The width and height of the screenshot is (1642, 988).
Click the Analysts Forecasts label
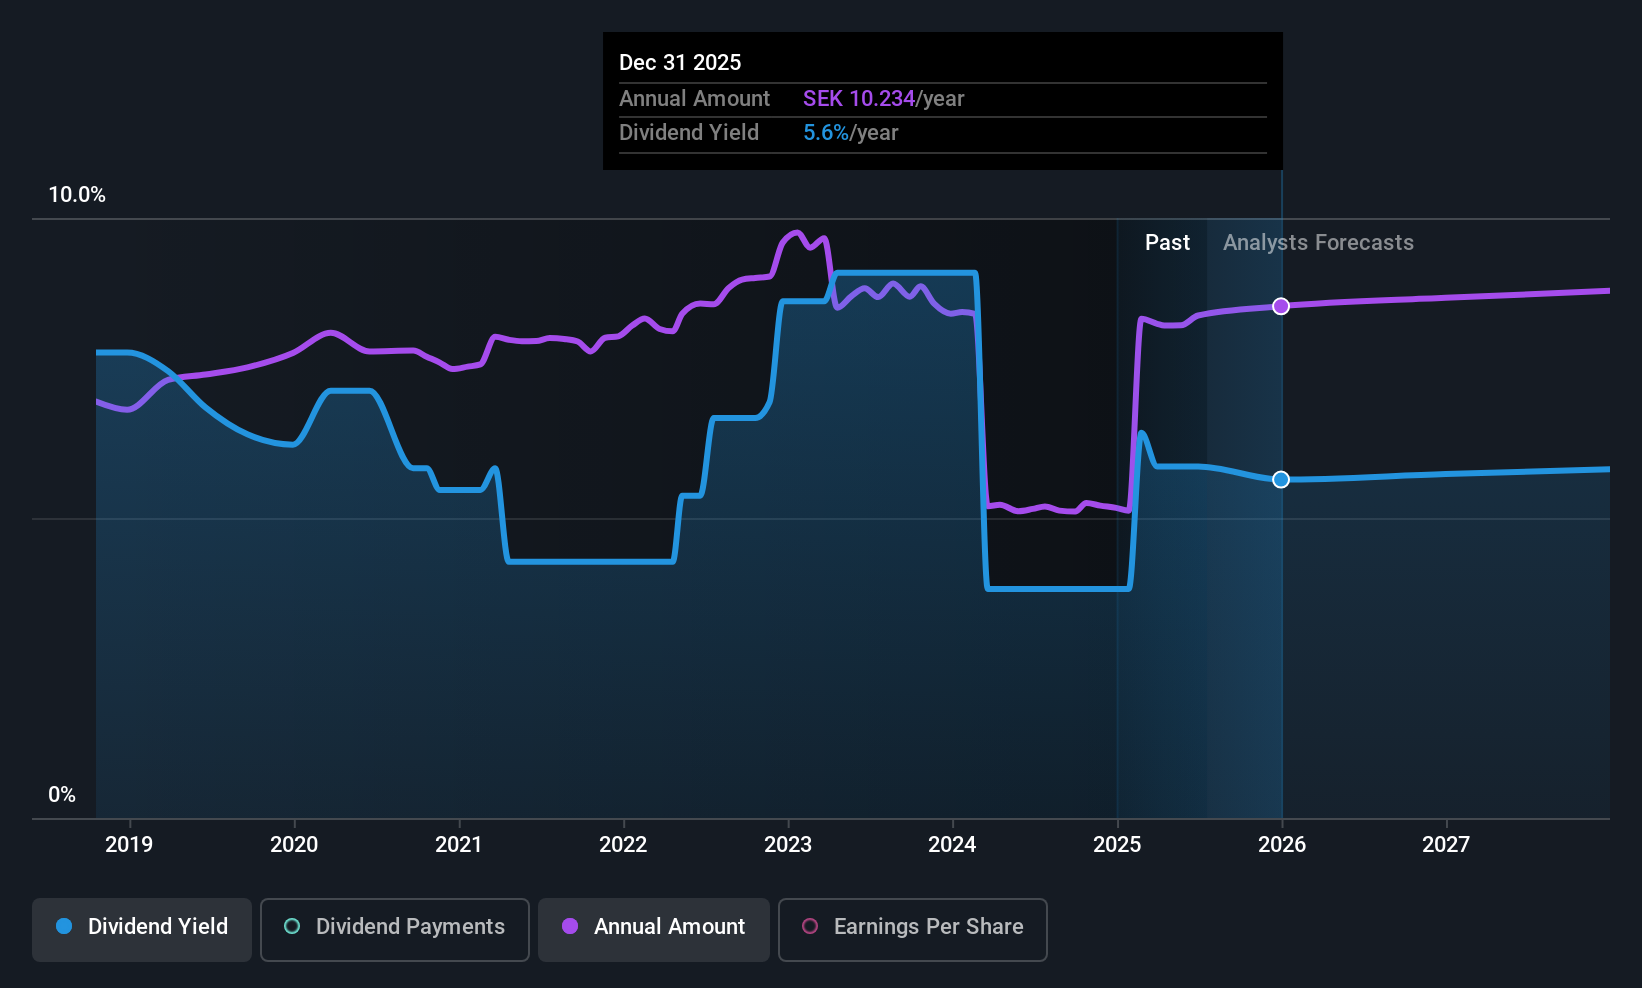point(1318,243)
